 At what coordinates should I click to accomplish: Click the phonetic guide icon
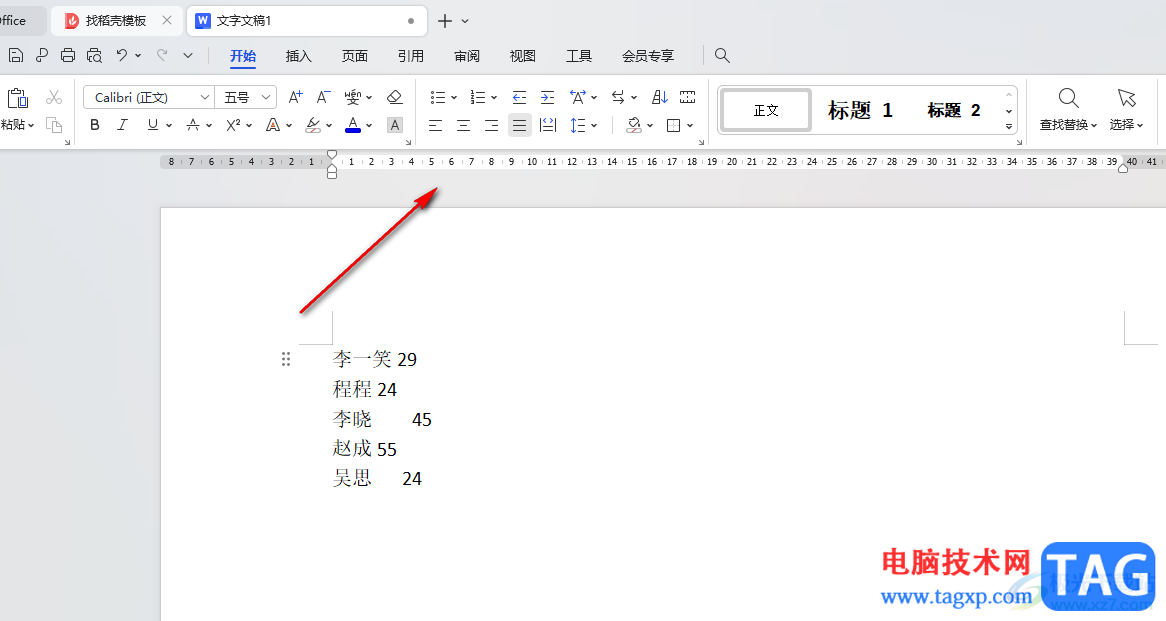point(352,97)
